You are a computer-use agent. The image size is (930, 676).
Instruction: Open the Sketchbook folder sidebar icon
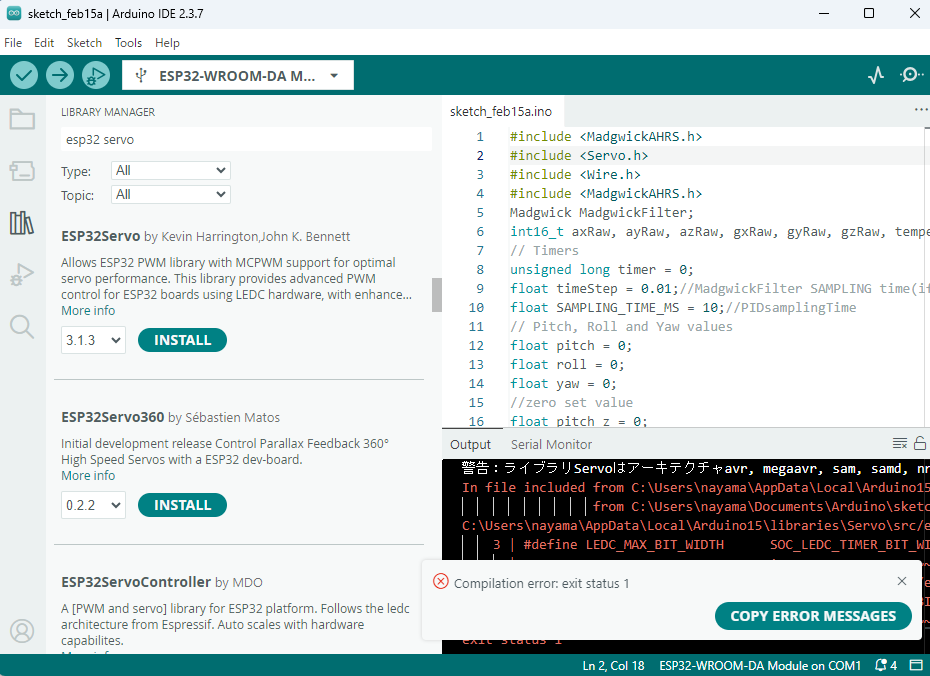(22, 119)
